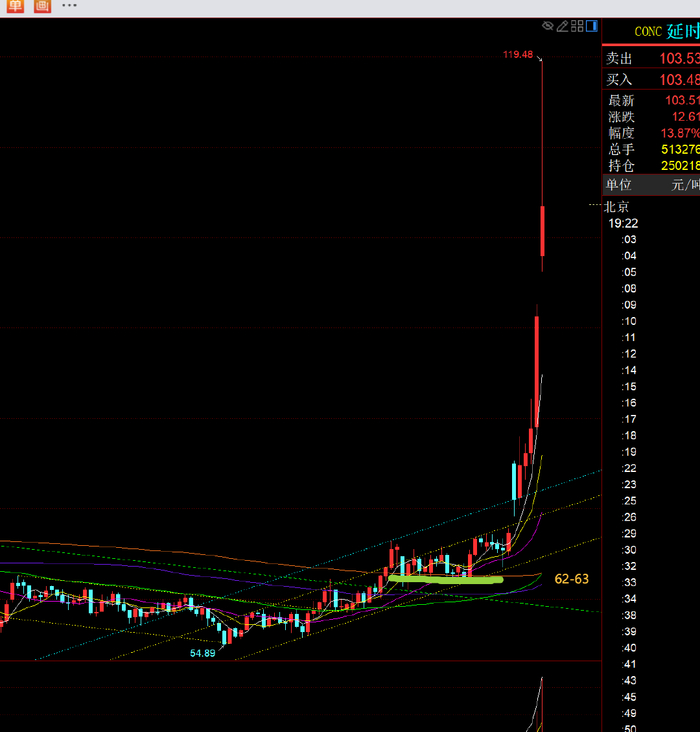Click the 54.89 low price marker
700x732 pixels.
click(203, 653)
